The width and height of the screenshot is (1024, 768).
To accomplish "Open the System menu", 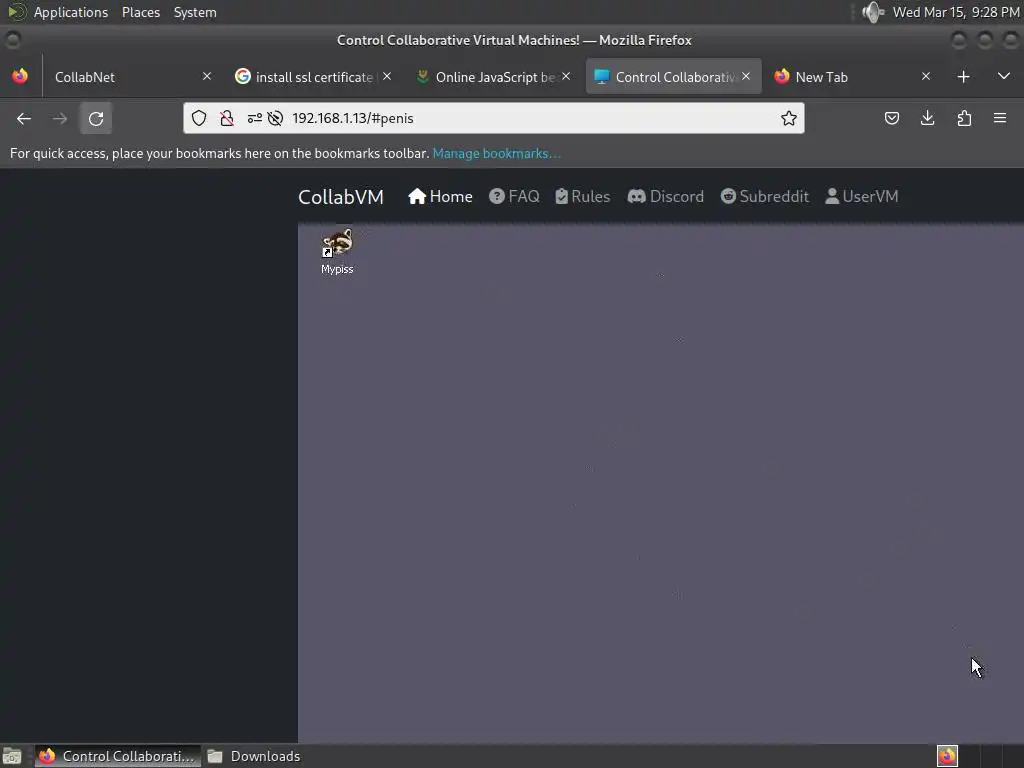I will (x=195, y=12).
